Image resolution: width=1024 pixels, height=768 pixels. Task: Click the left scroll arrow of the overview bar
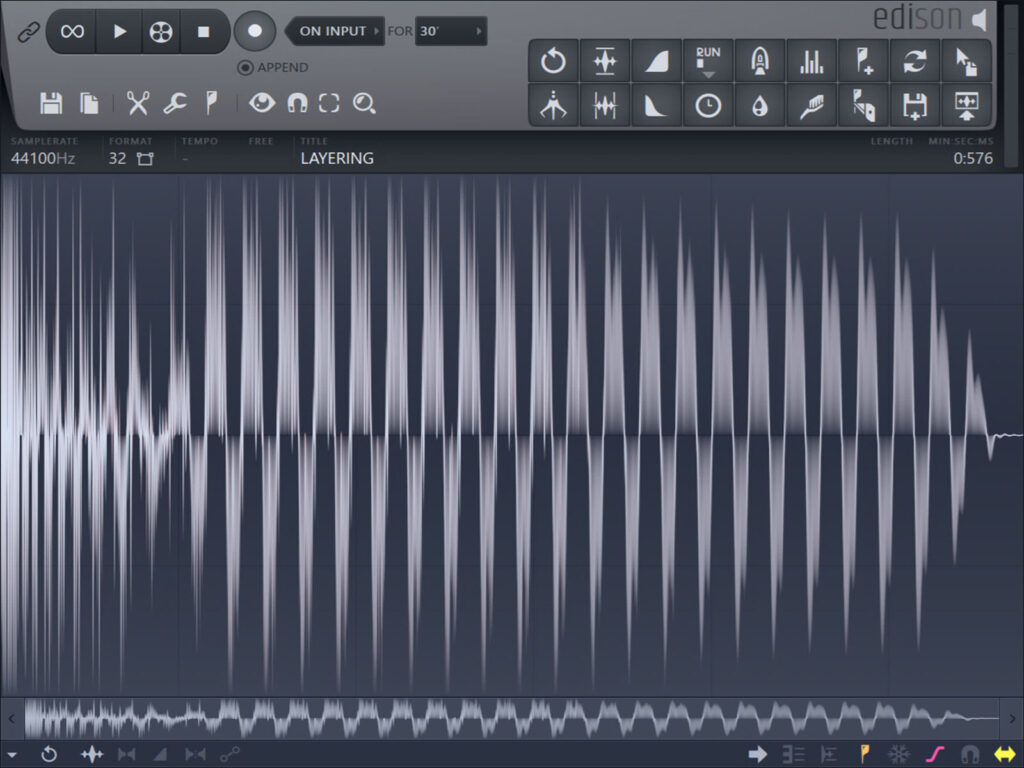[11, 718]
